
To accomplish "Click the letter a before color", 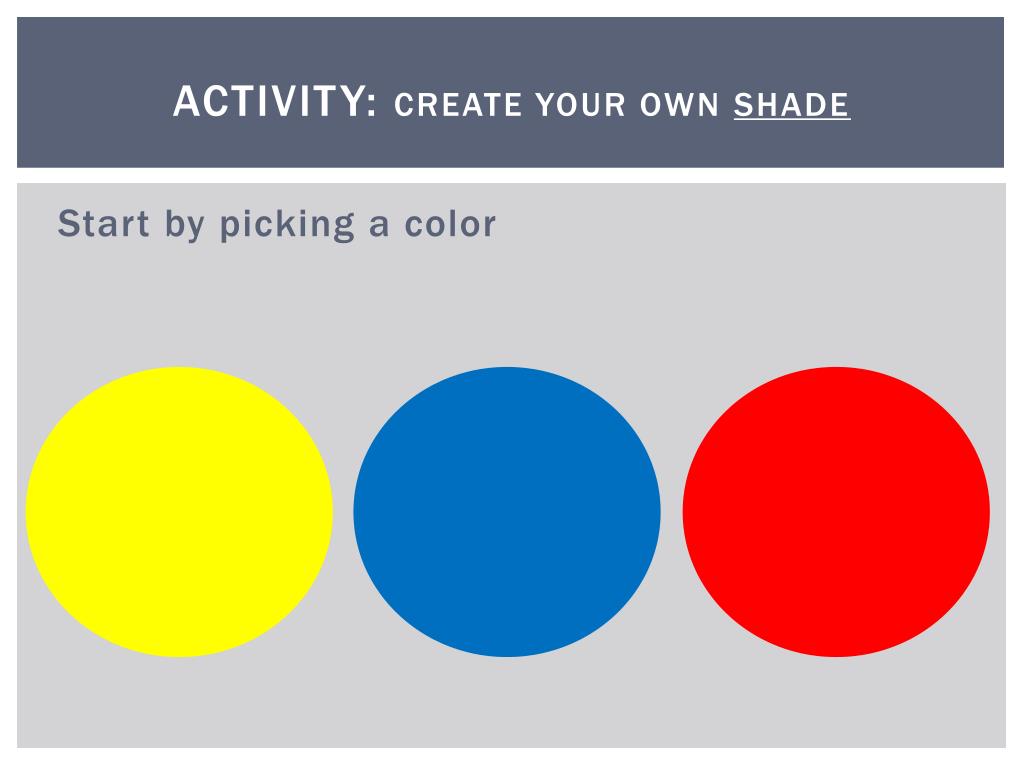I will coord(379,226).
